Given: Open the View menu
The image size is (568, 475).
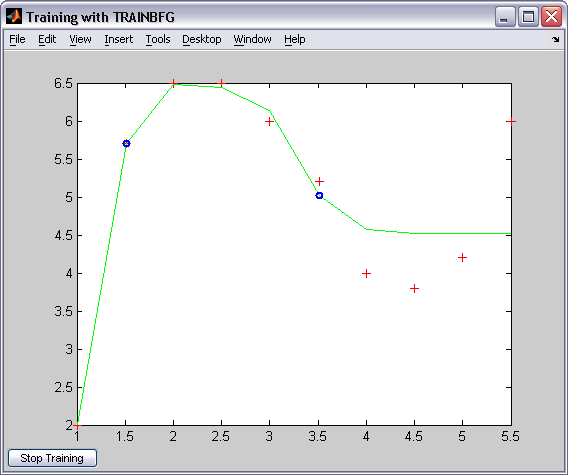Looking at the screenshot, I should click(80, 39).
